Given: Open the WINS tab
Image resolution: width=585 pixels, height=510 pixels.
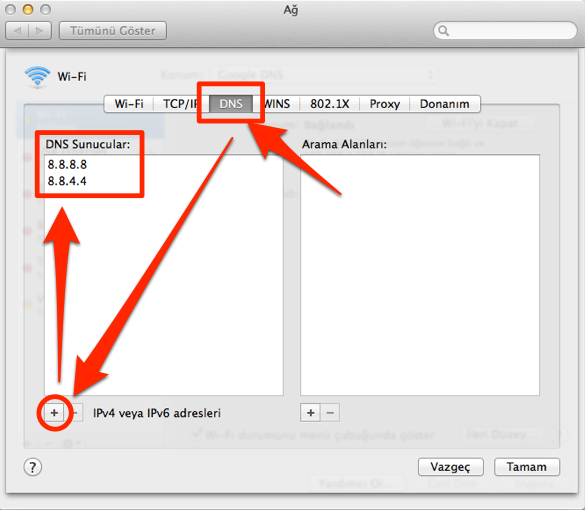Looking at the screenshot, I should pos(277,104).
